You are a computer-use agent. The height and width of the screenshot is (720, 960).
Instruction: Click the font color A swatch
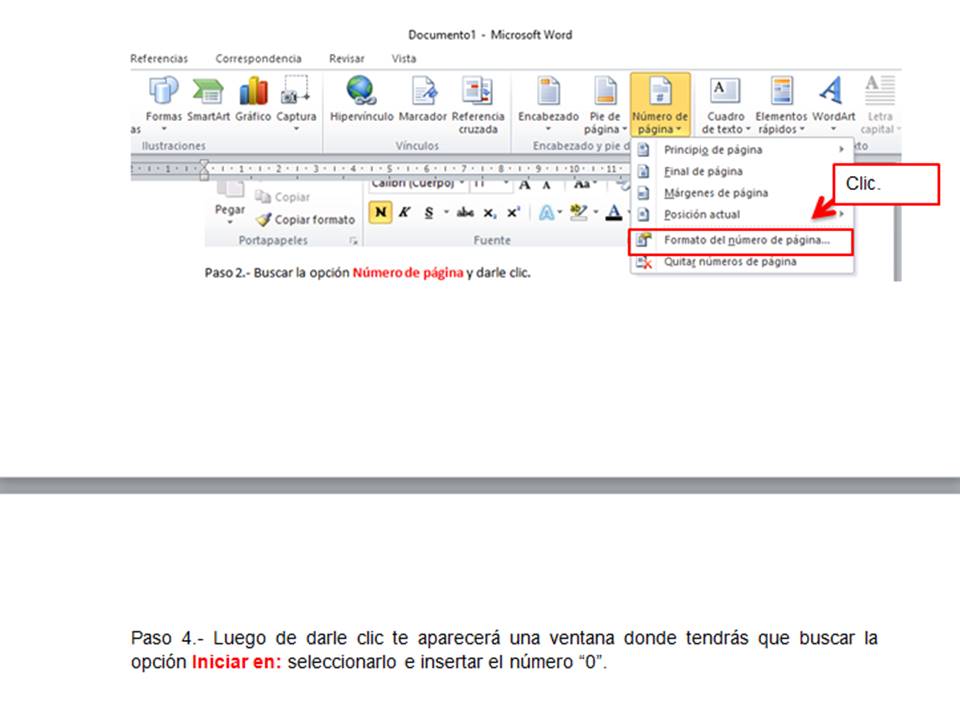tap(613, 212)
